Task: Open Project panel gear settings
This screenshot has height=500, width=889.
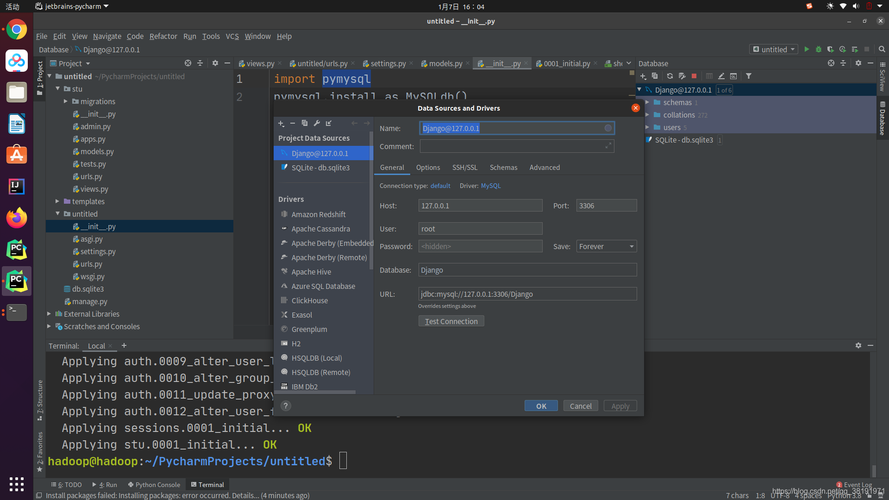Action: click(215, 63)
